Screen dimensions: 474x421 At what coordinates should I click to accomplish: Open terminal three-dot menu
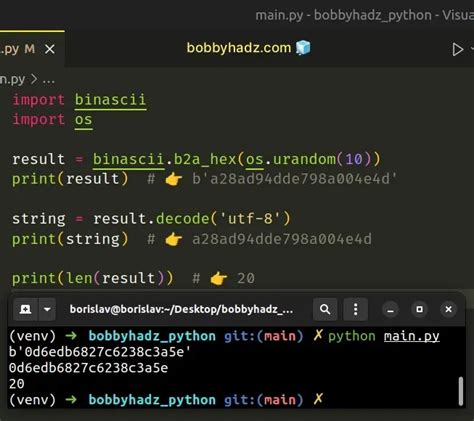click(356, 309)
